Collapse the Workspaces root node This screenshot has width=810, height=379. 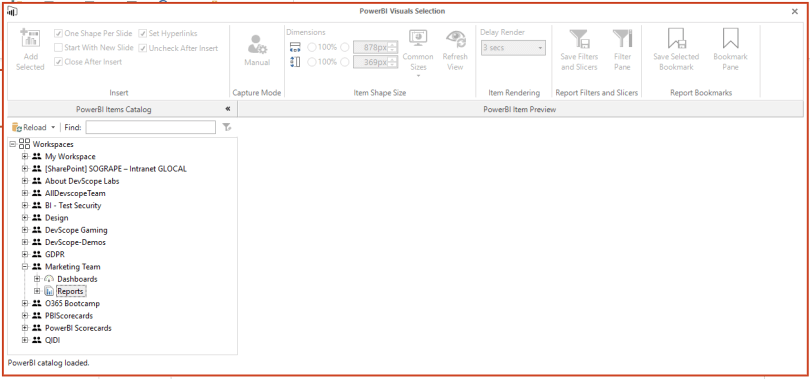pyautogui.click(x=13, y=145)
